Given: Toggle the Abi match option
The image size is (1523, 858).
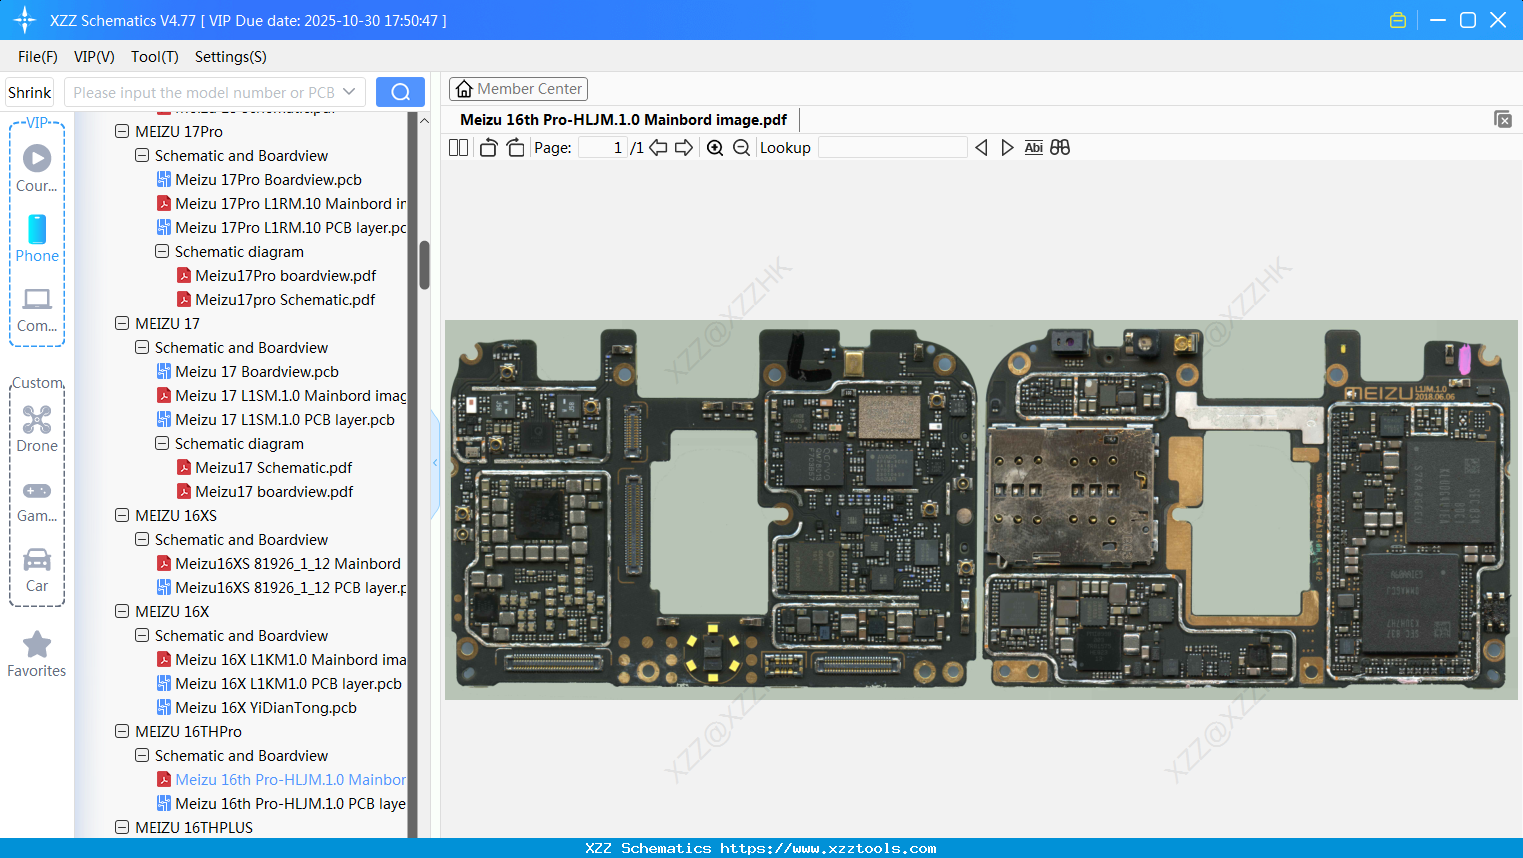Looking at the screenshot, I should pos(1033,147).
